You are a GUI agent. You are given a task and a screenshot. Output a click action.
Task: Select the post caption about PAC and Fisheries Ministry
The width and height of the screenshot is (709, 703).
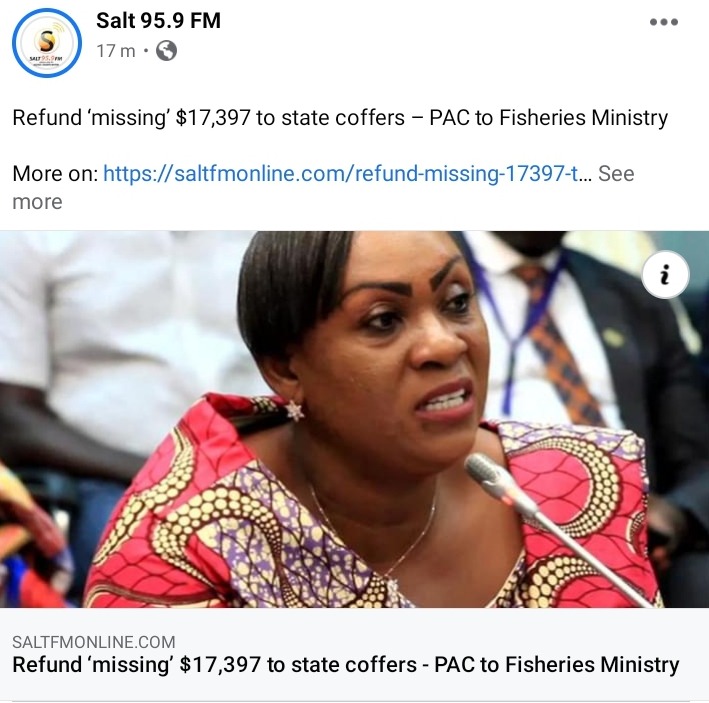point(340,118)
